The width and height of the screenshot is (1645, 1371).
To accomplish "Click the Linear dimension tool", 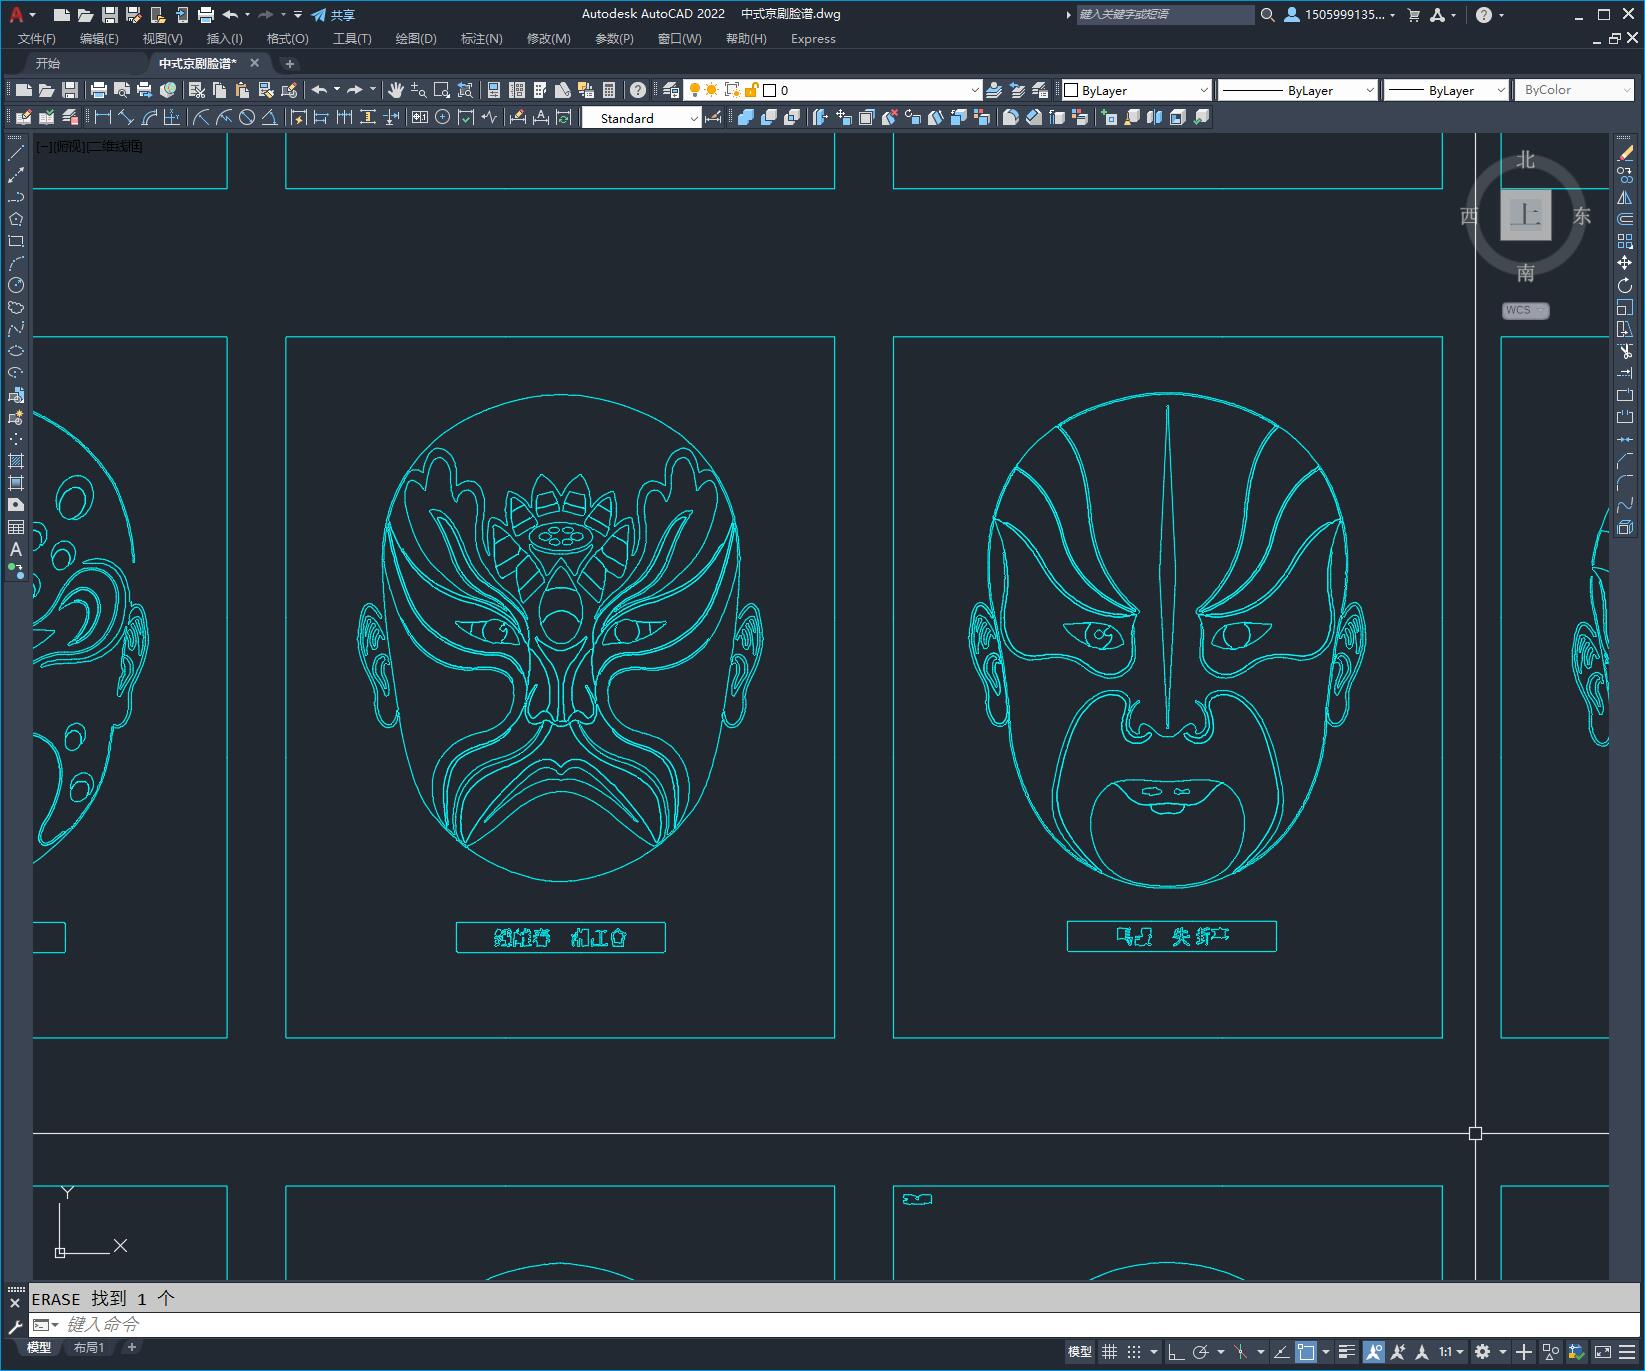I will tap(102, 117).
